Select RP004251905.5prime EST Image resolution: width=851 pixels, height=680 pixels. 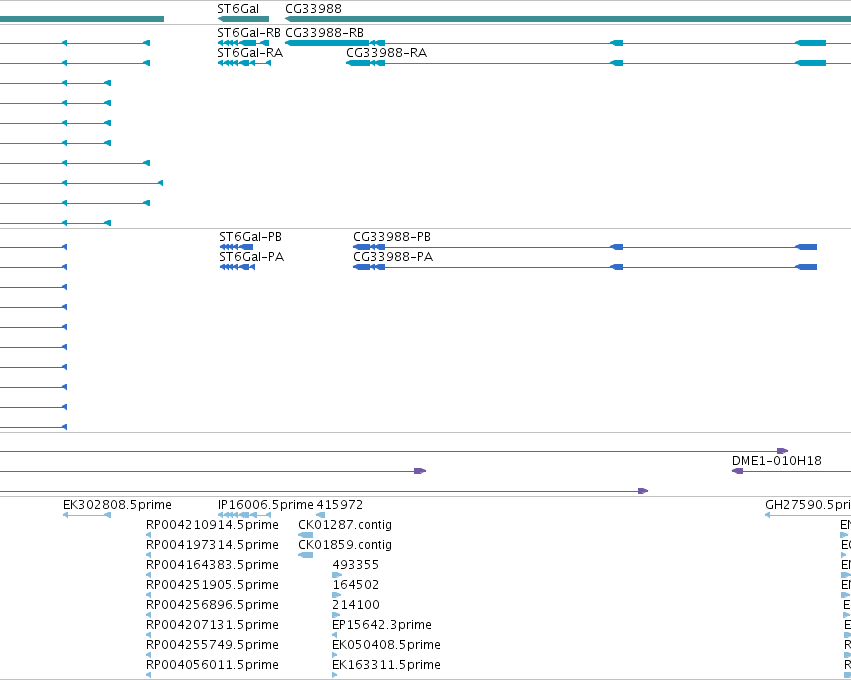coord(212,585)
